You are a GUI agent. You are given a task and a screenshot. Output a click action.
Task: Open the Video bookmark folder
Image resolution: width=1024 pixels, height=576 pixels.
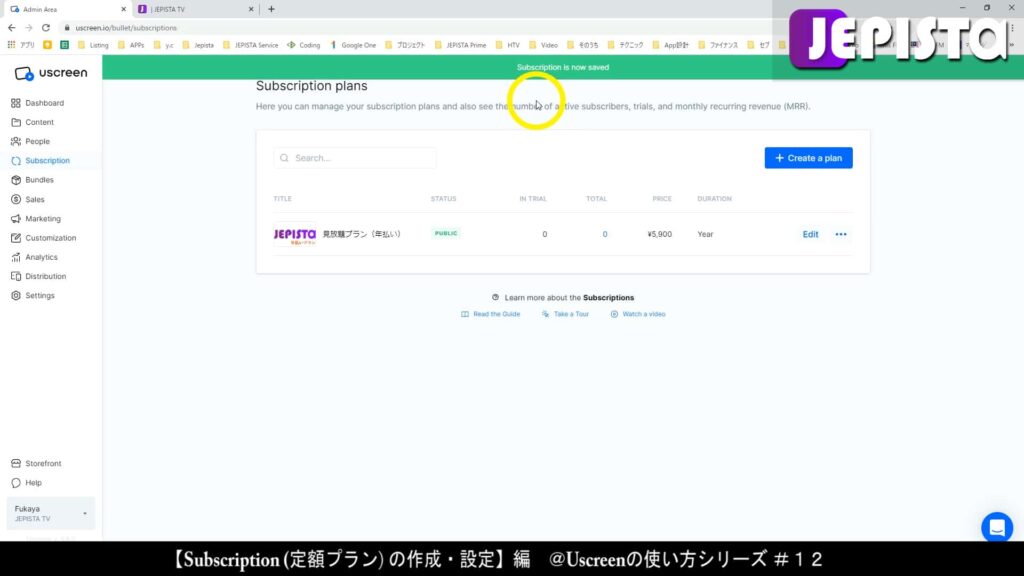click(x=543, y=45)
